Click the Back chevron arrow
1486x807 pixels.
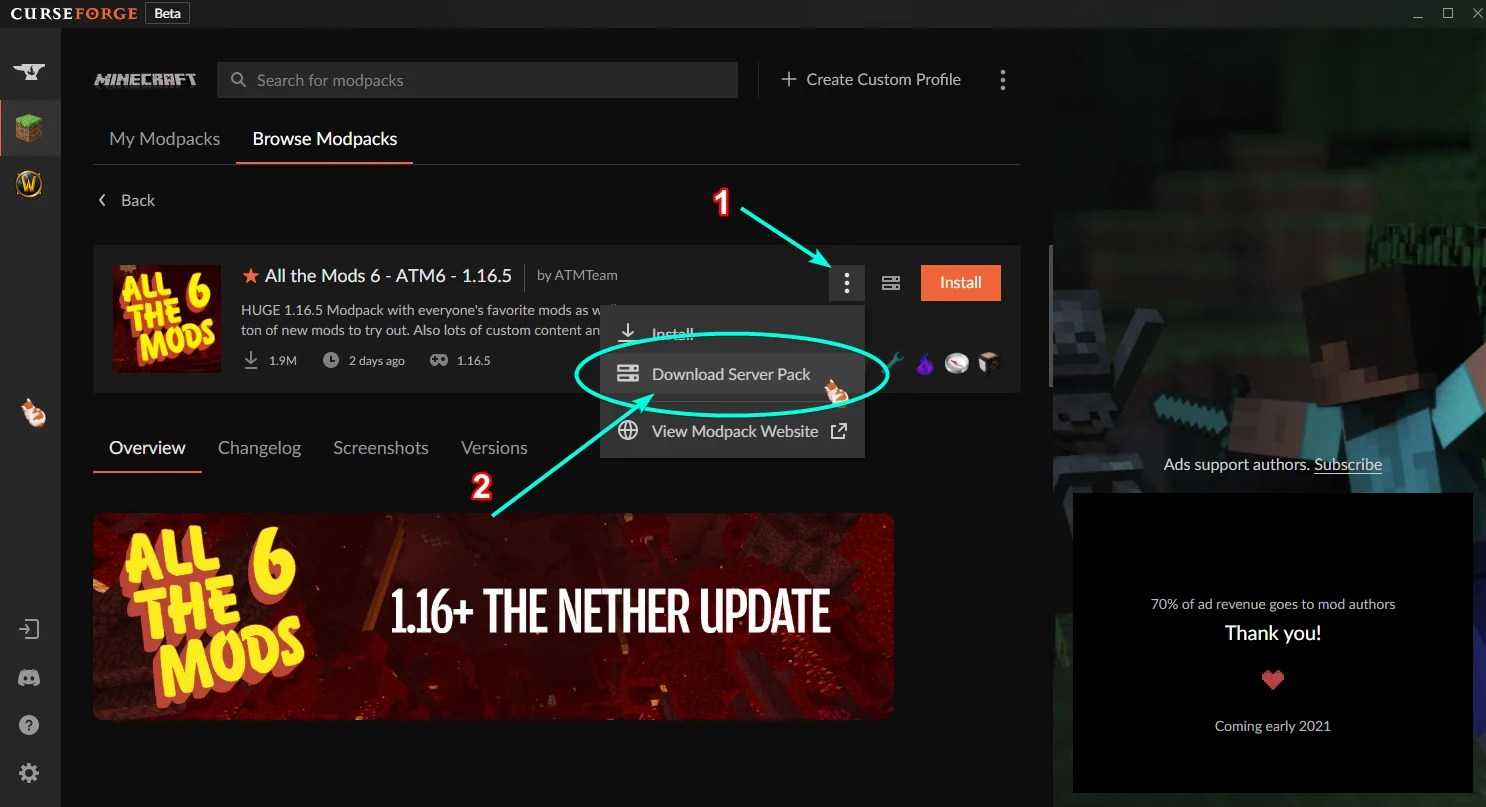click(x=102, y=200)
